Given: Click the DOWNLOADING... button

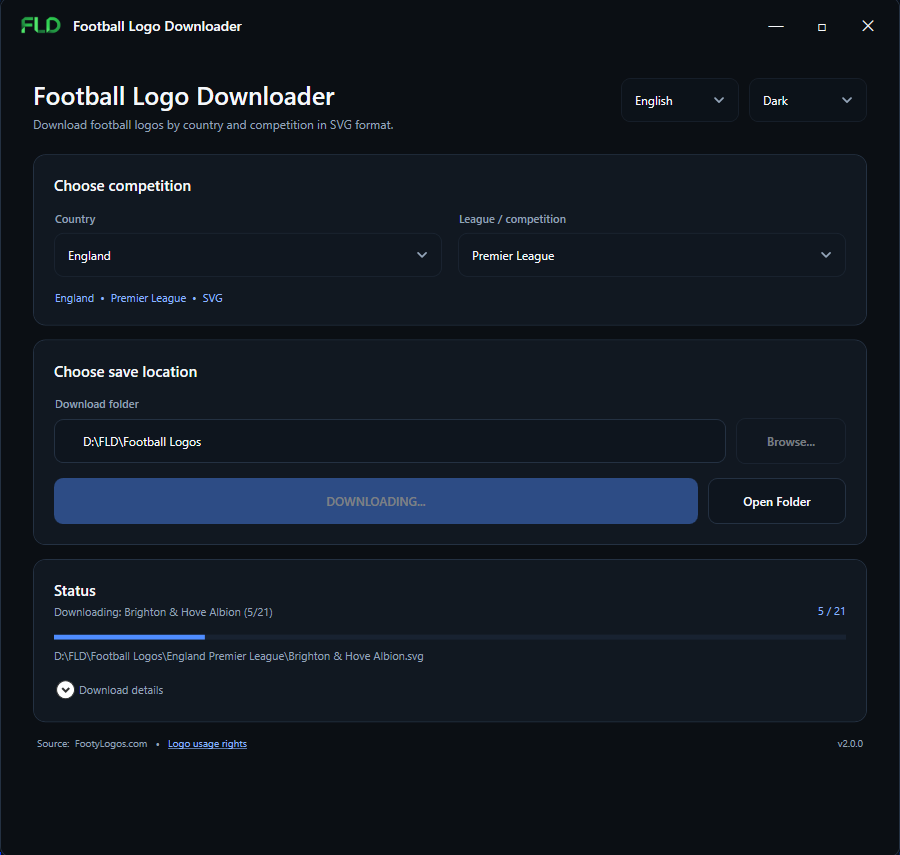Looking at the screenshot, I should pyautogui.click(x=376, y=502).
